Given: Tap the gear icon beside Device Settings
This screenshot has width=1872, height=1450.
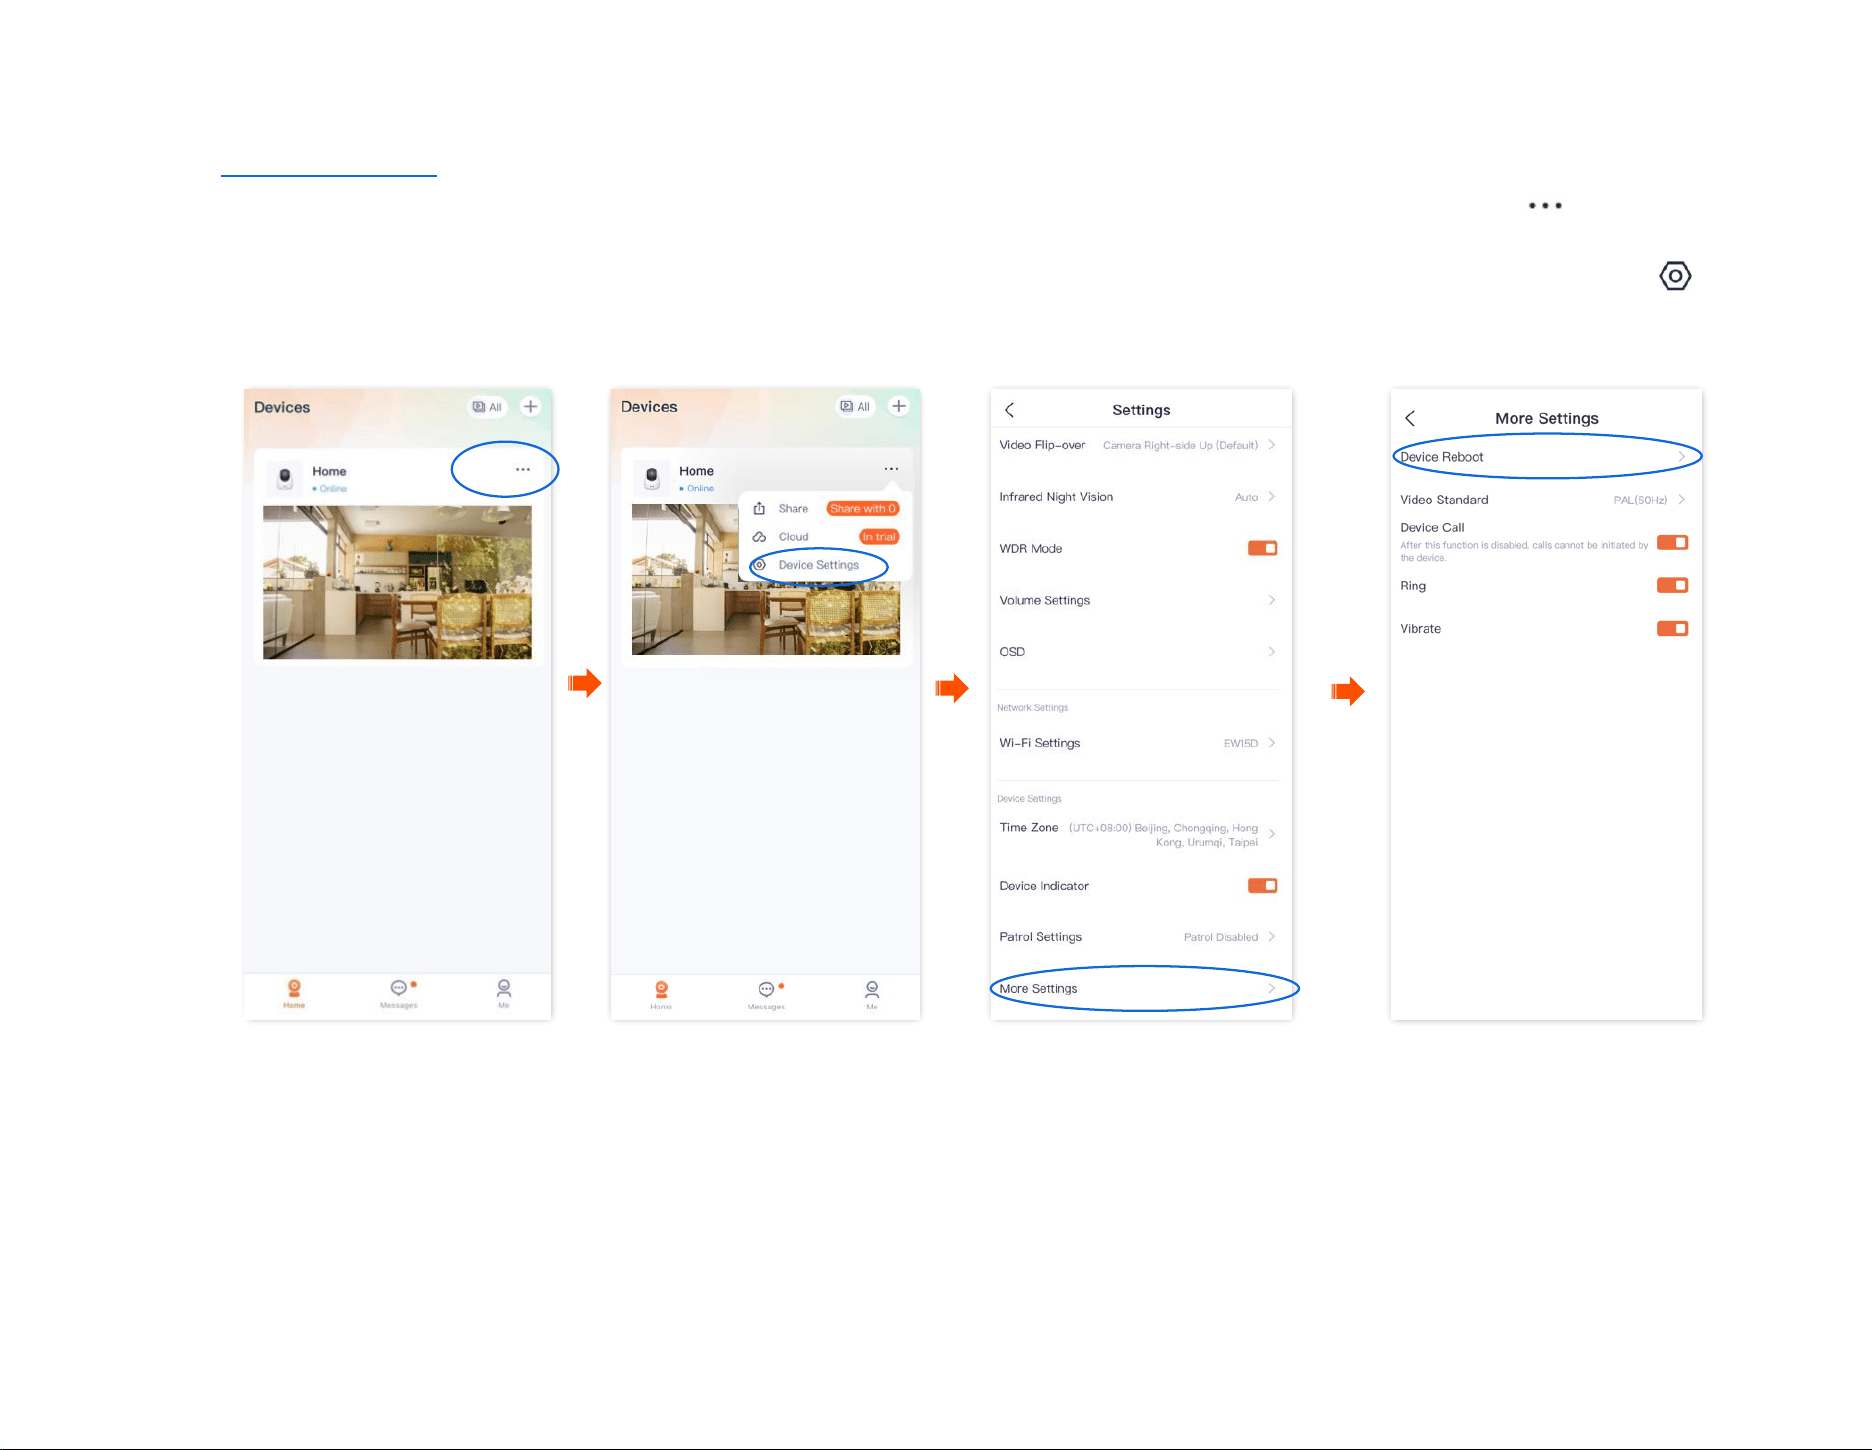Looking at the screenshot, I should coord(759,565).
